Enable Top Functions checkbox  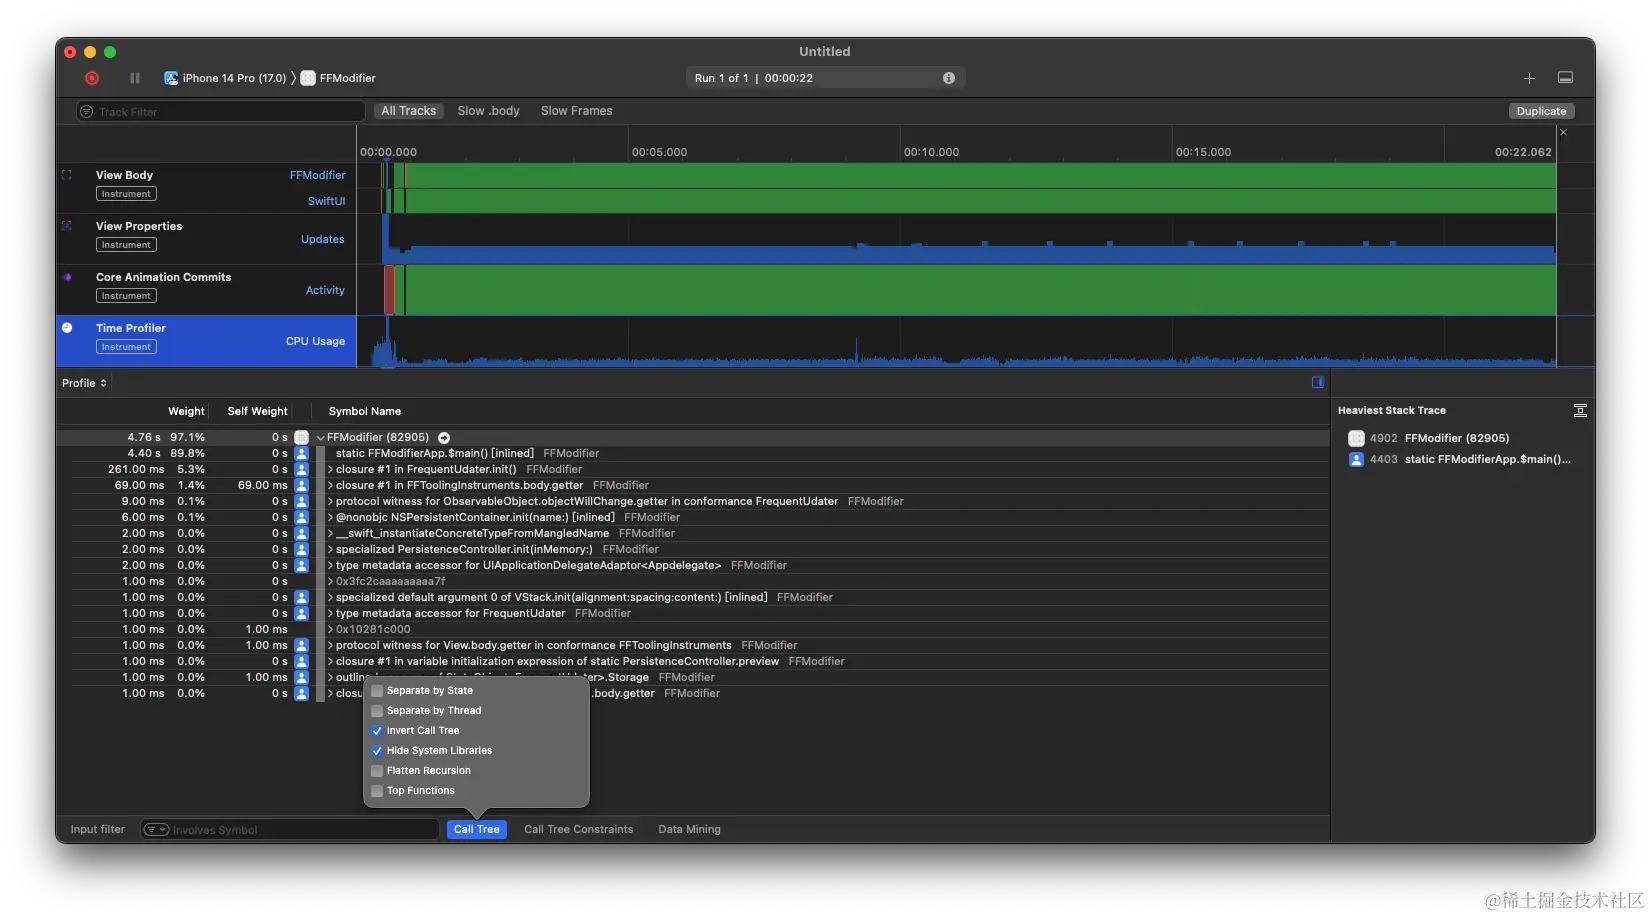[x=377, y=791]
